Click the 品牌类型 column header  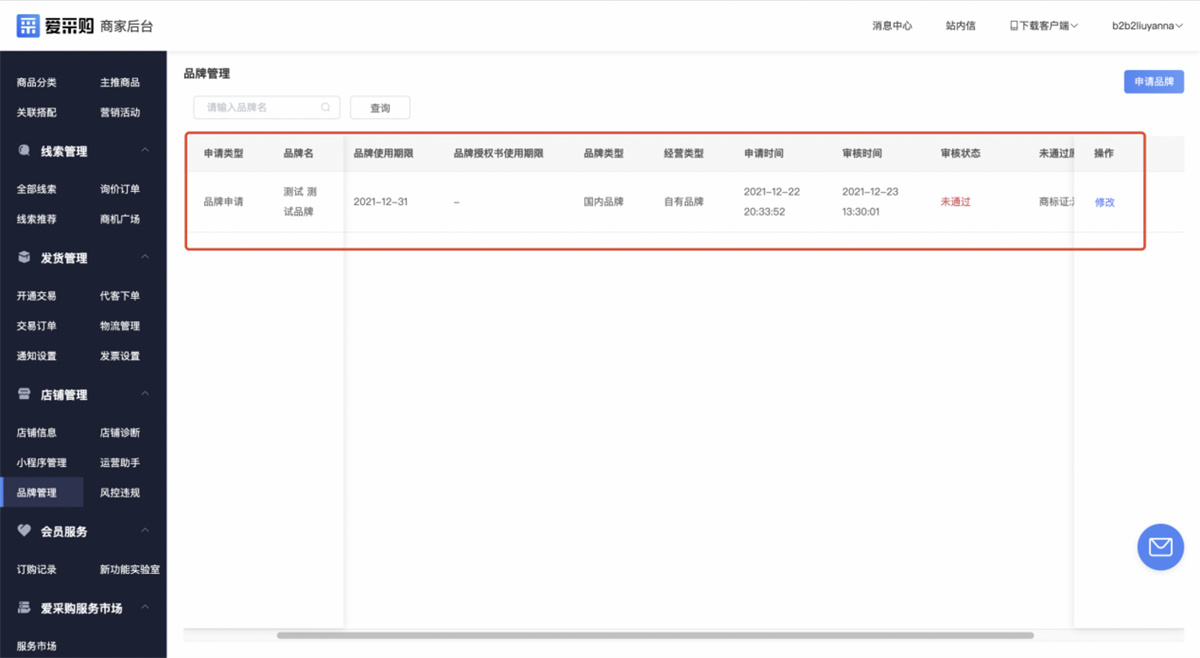pyautogui.click(x=604, y=154)
